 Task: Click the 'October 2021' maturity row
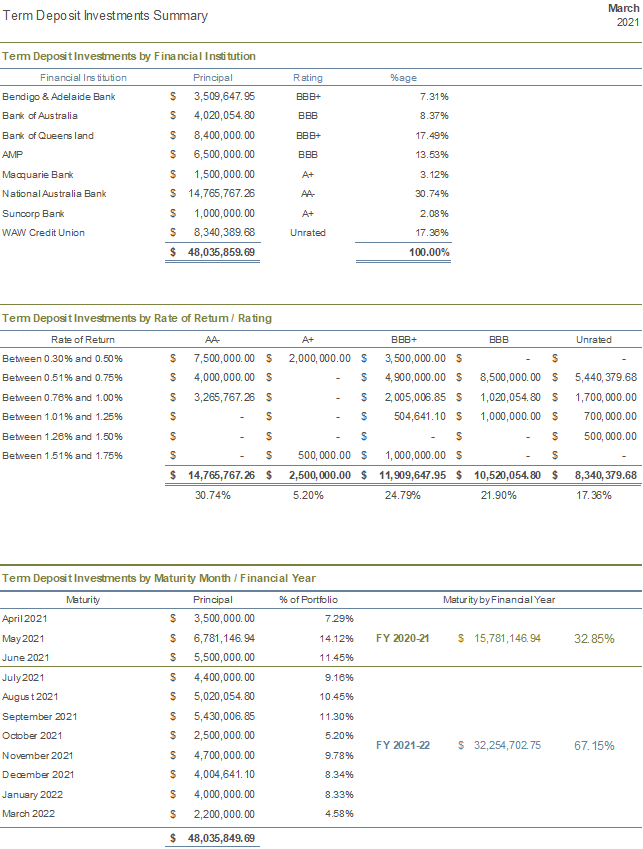(32, 736)
